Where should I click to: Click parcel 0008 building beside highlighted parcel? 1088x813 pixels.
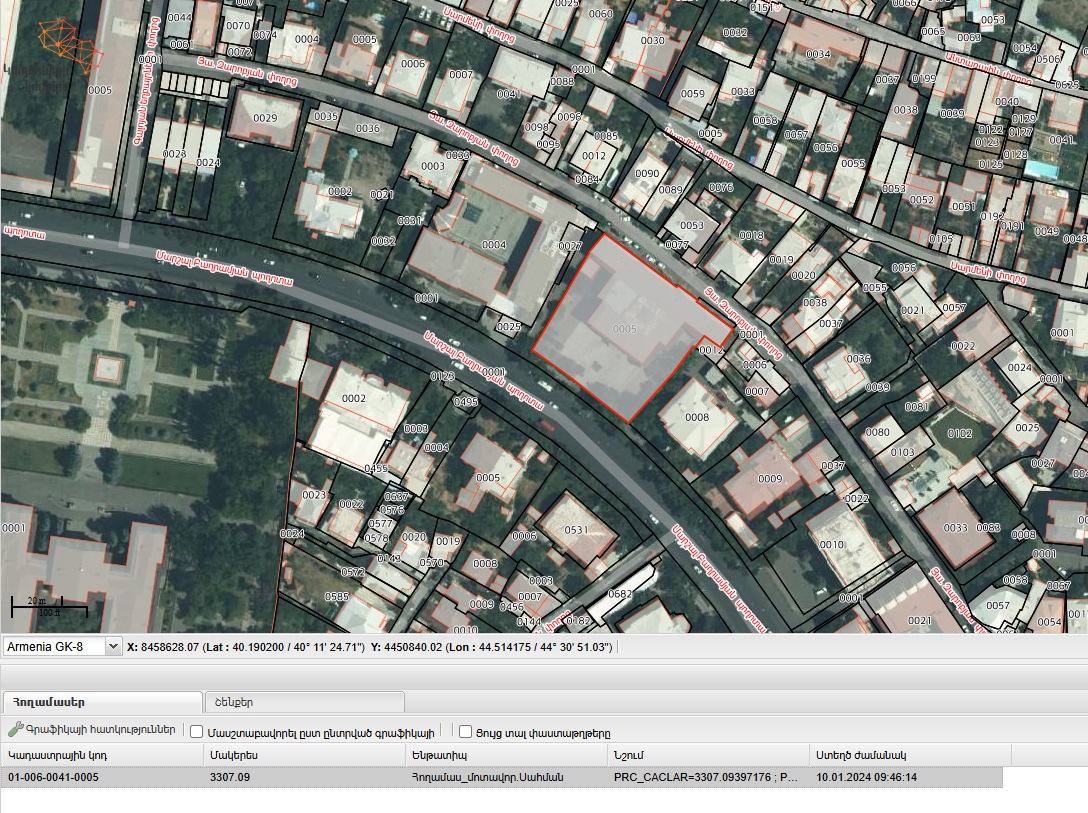697,417
